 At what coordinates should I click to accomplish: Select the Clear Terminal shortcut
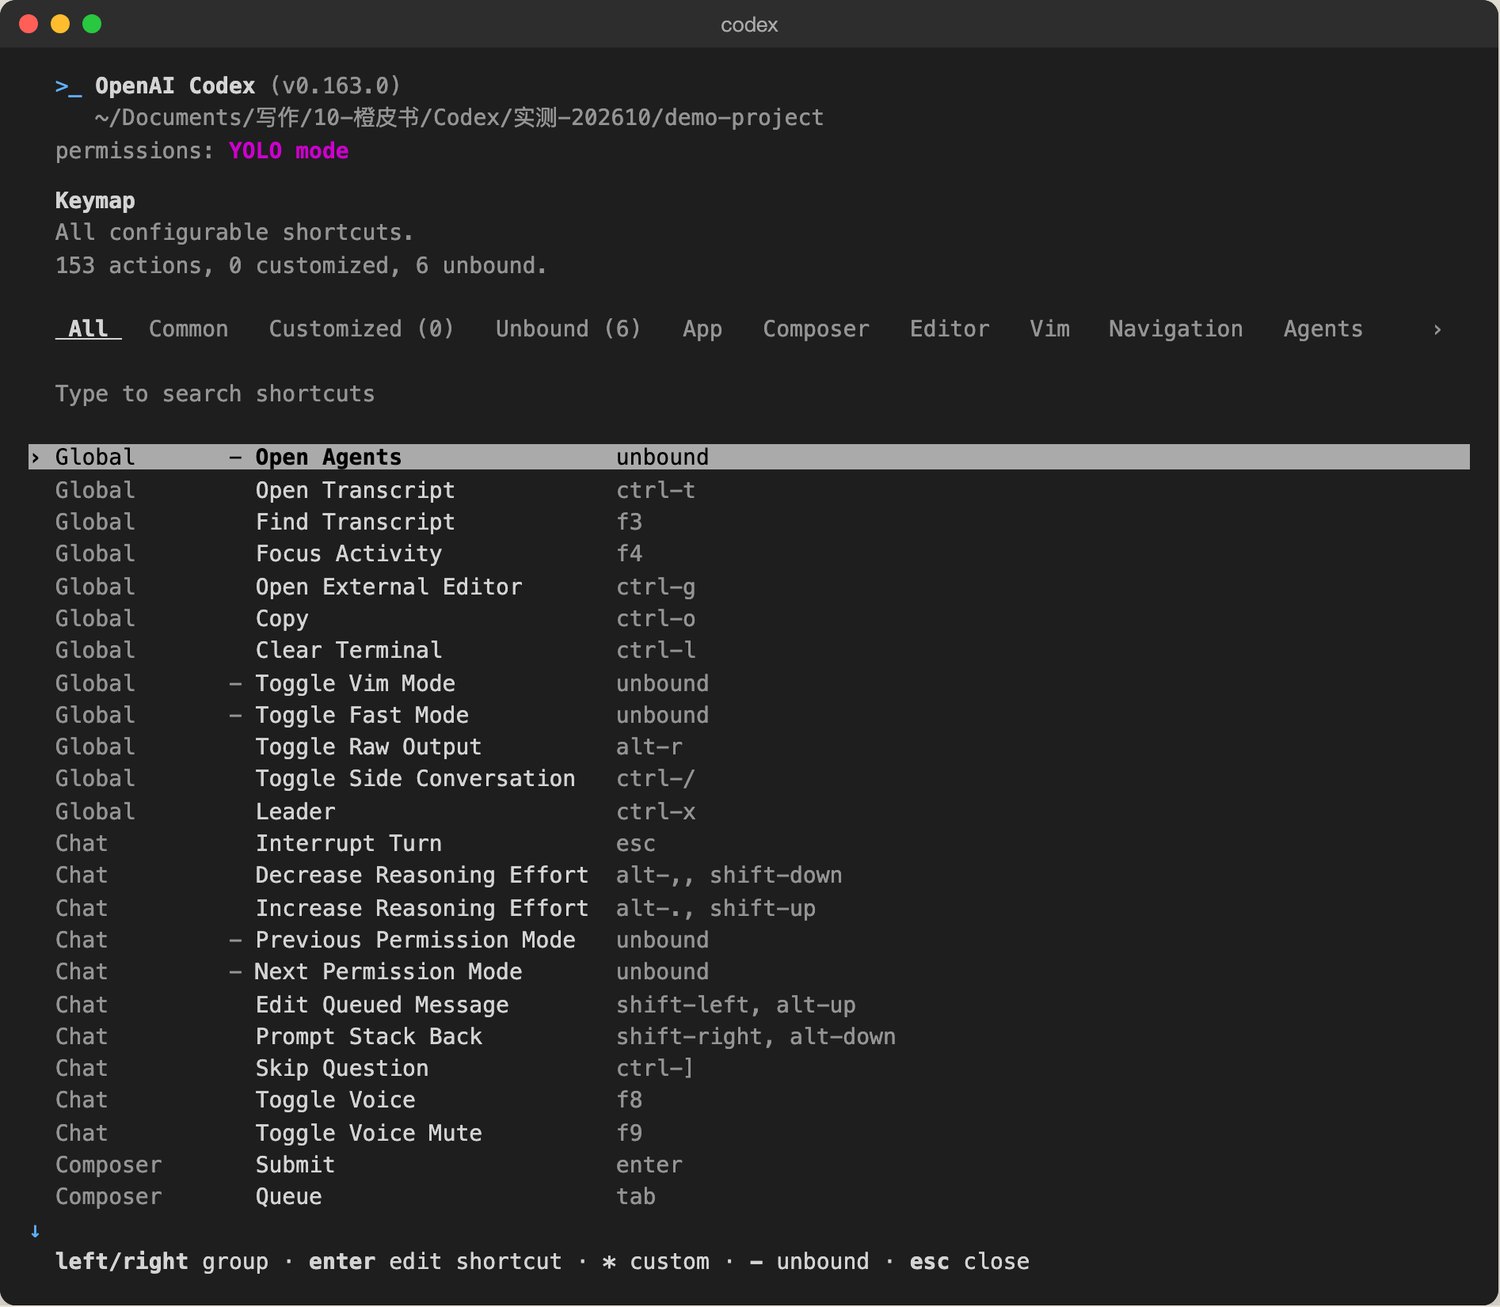(749, 651)
